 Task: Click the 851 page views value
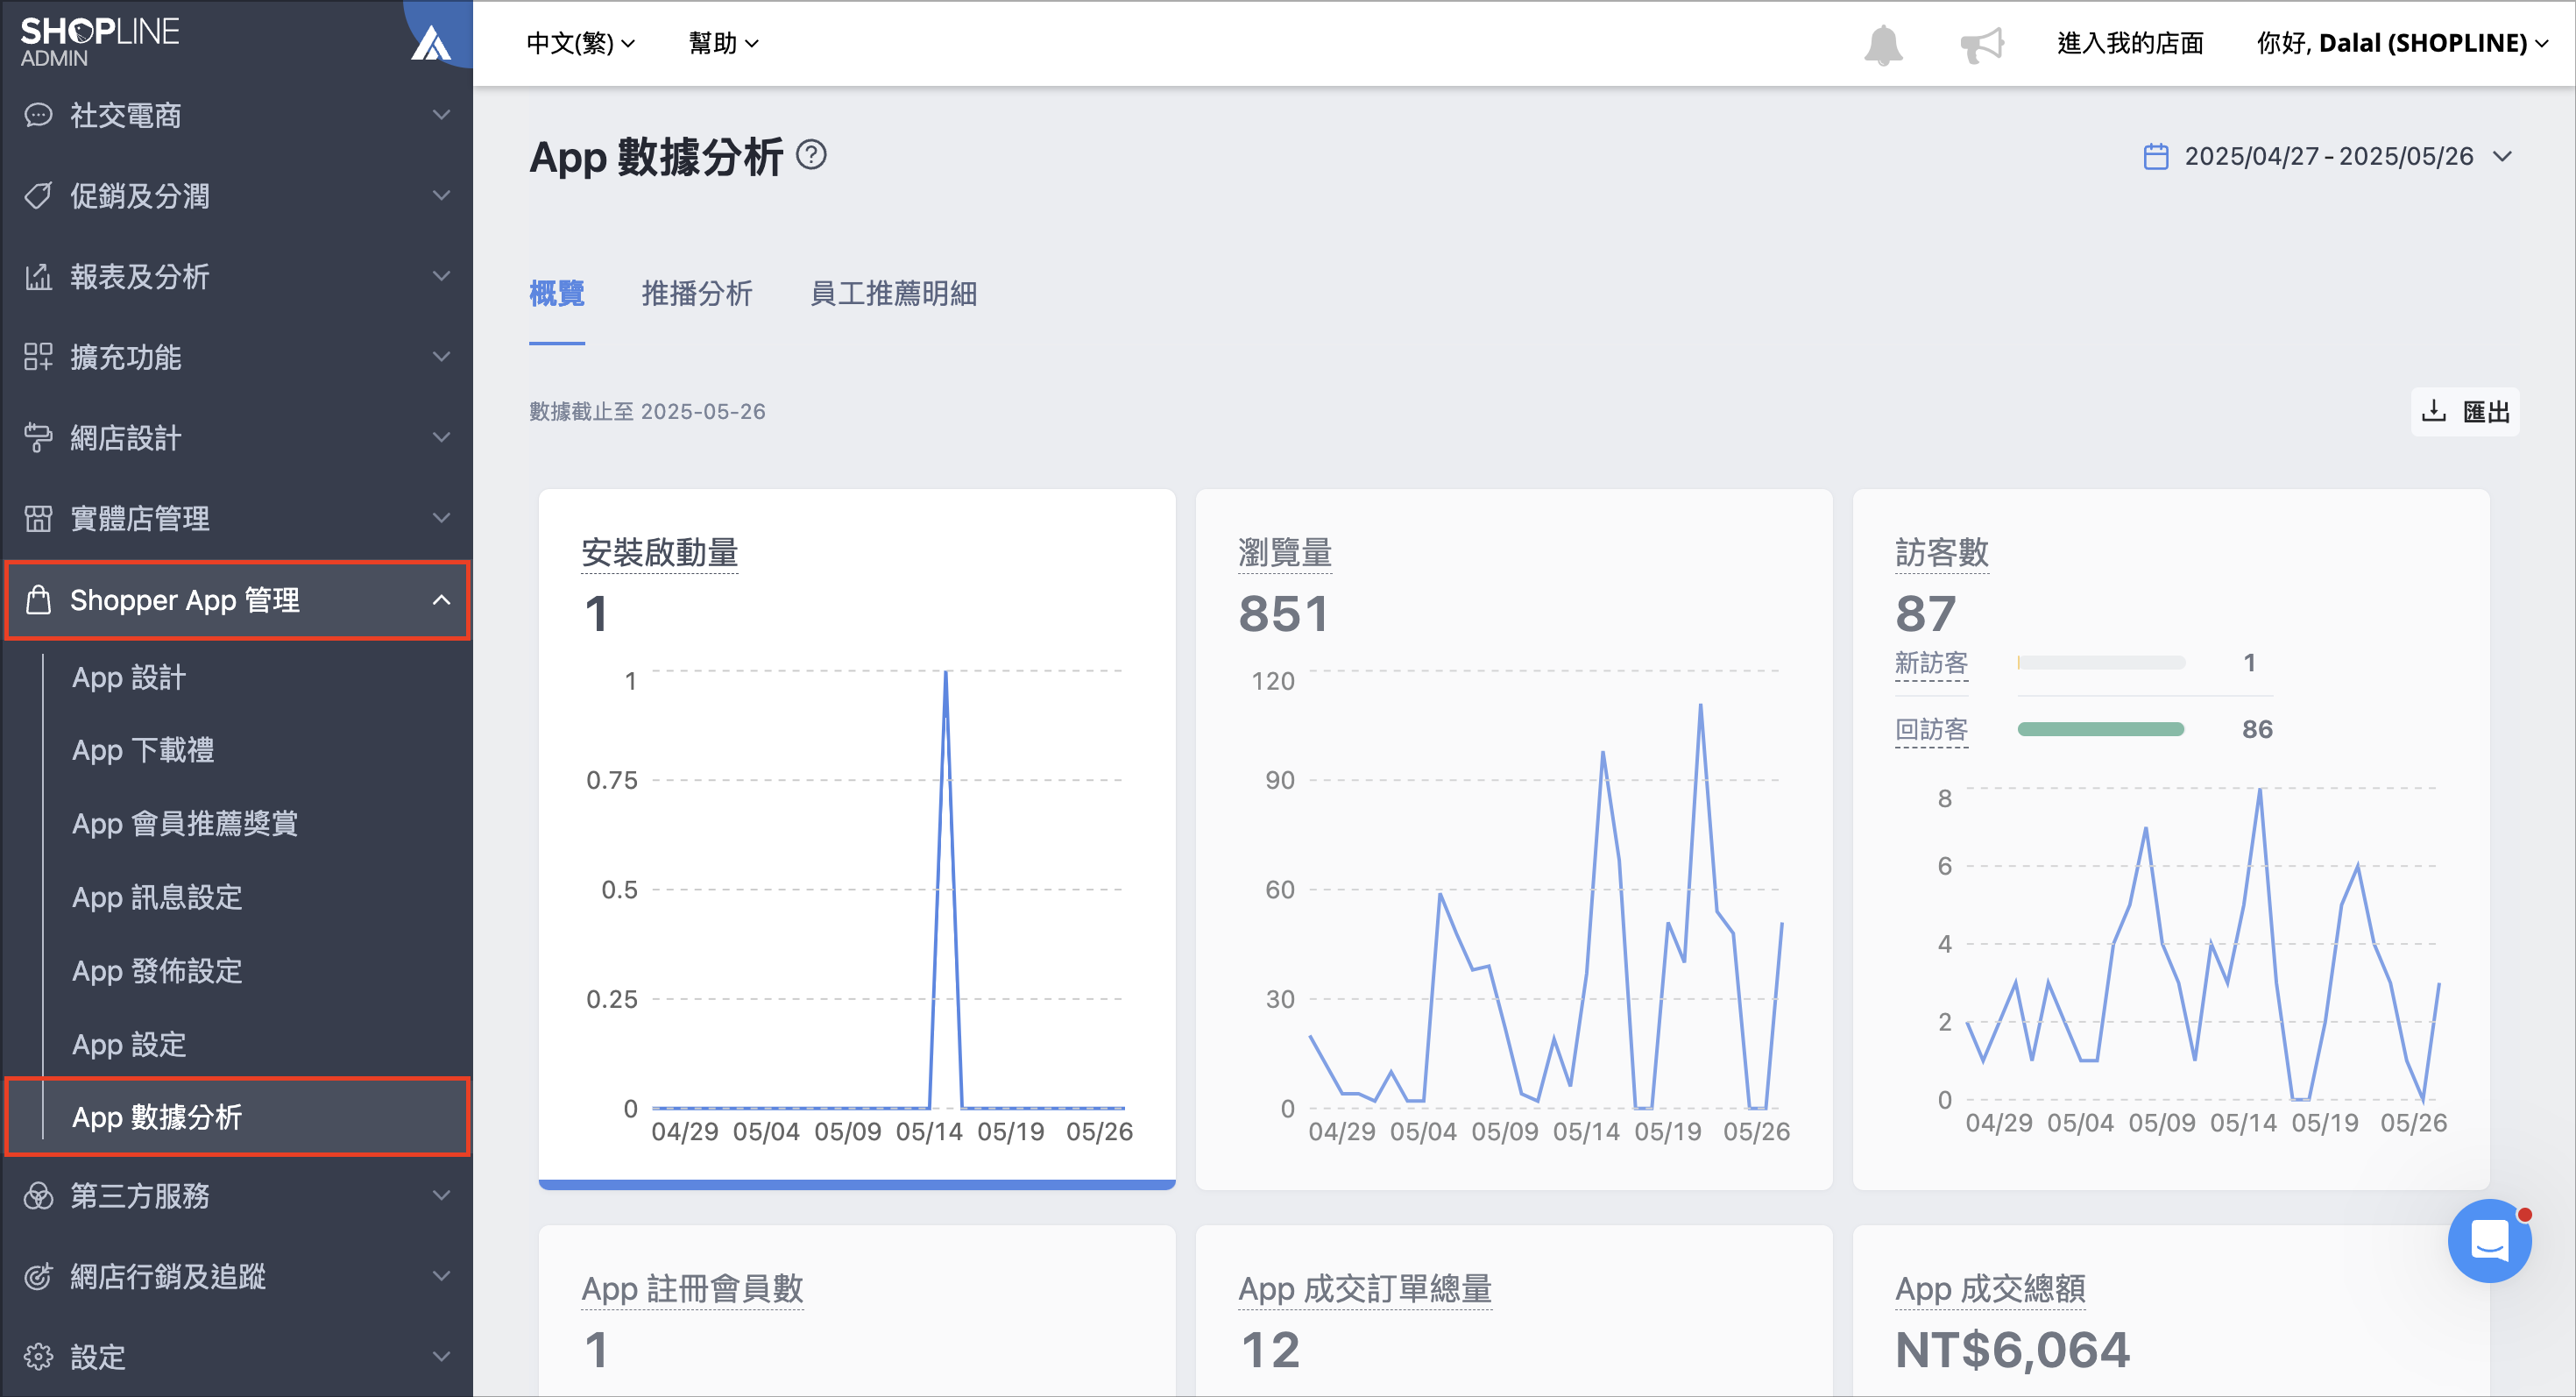click(x=1283, y=614)
